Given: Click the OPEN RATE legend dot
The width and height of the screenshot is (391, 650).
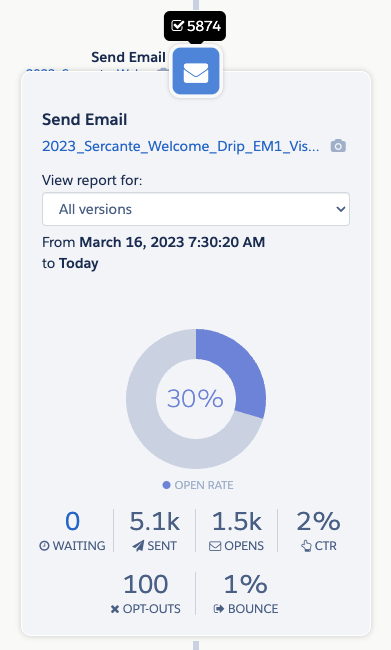Looking at the screenshot, I should tap(166, 485).
